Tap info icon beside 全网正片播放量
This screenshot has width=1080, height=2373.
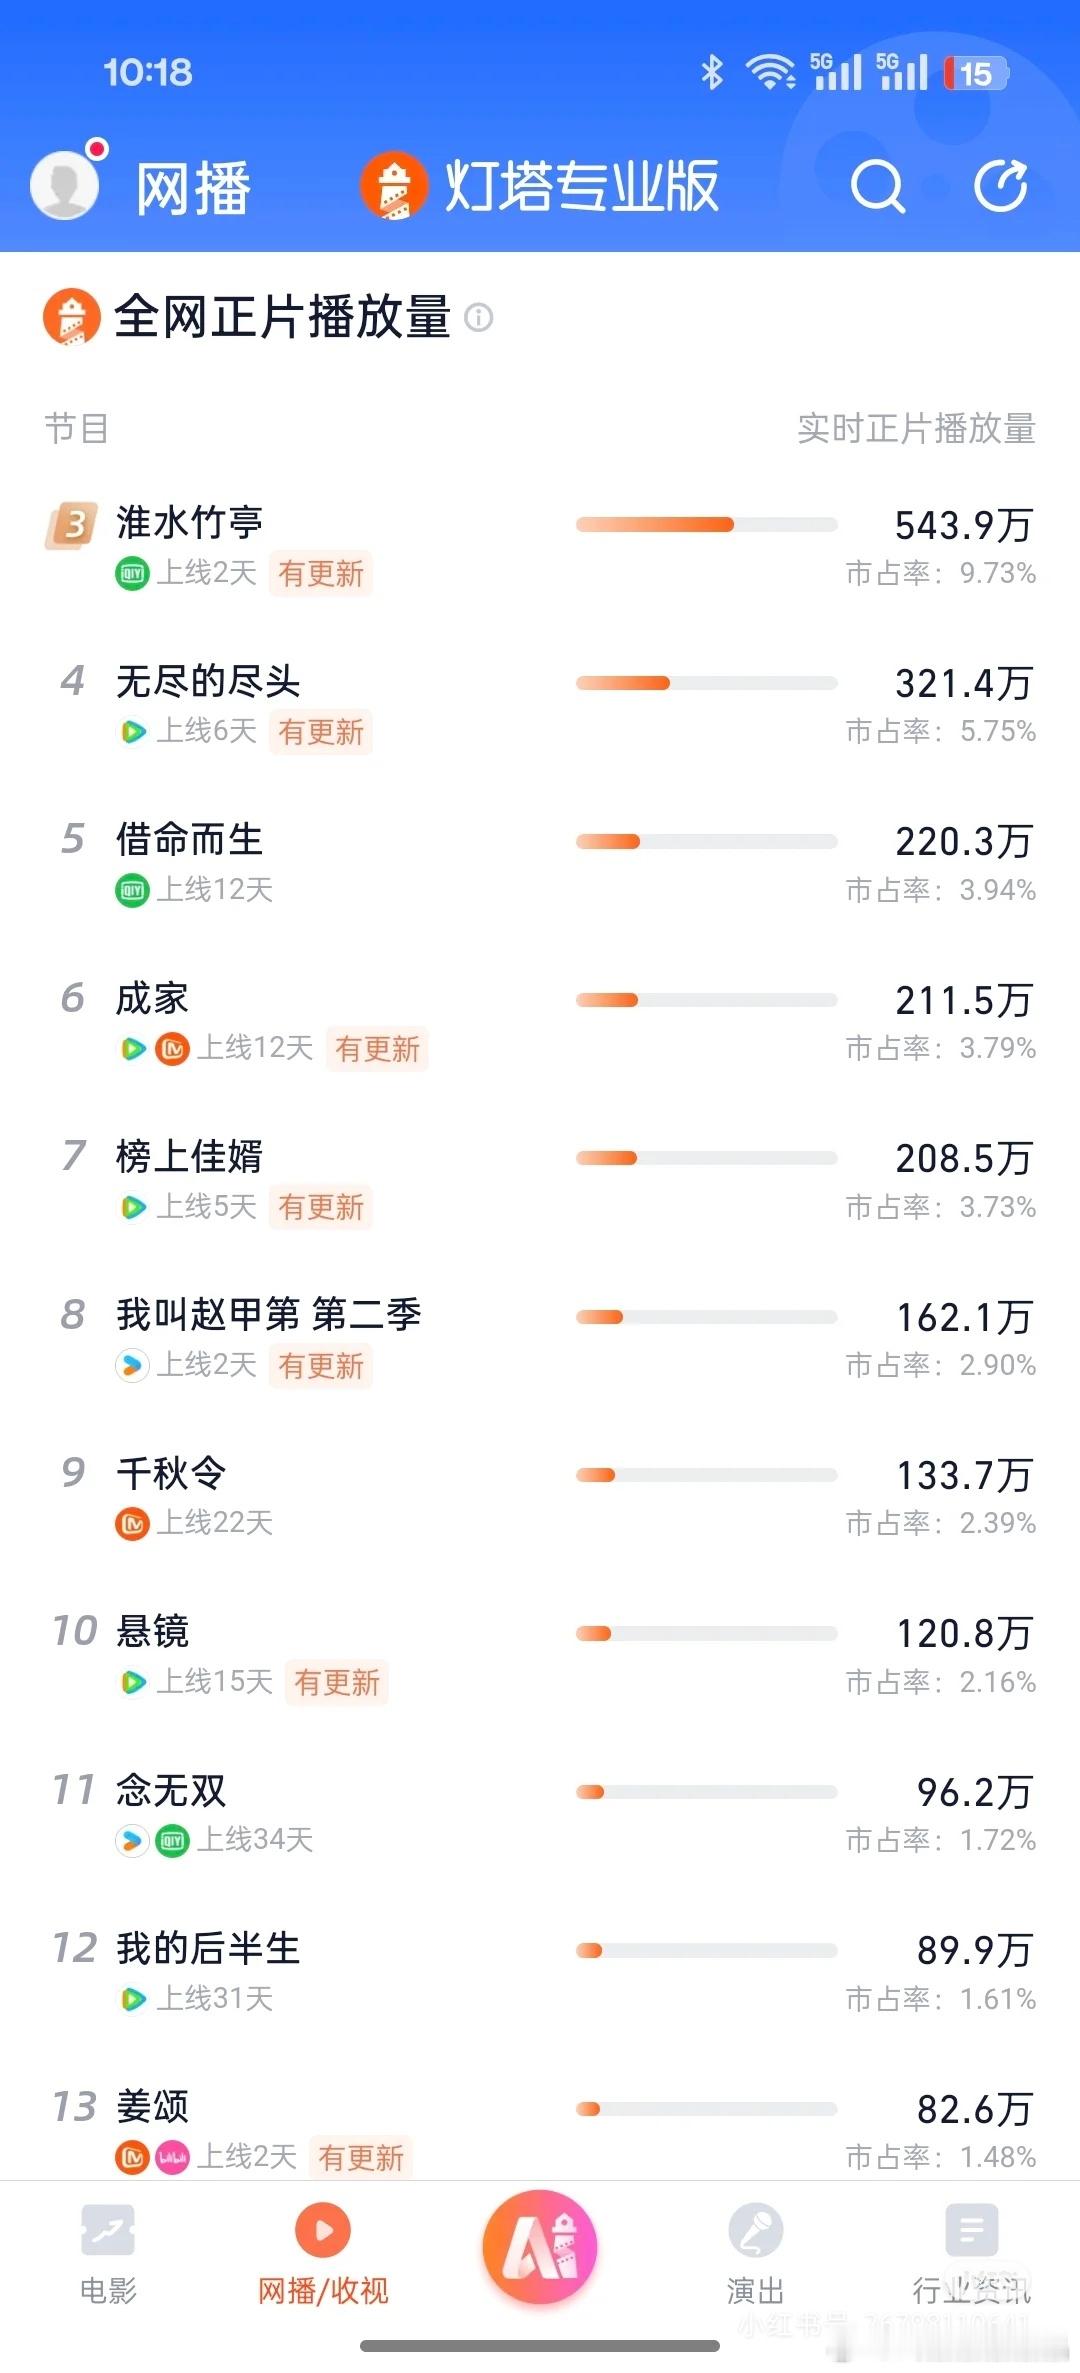coord(479,318)
